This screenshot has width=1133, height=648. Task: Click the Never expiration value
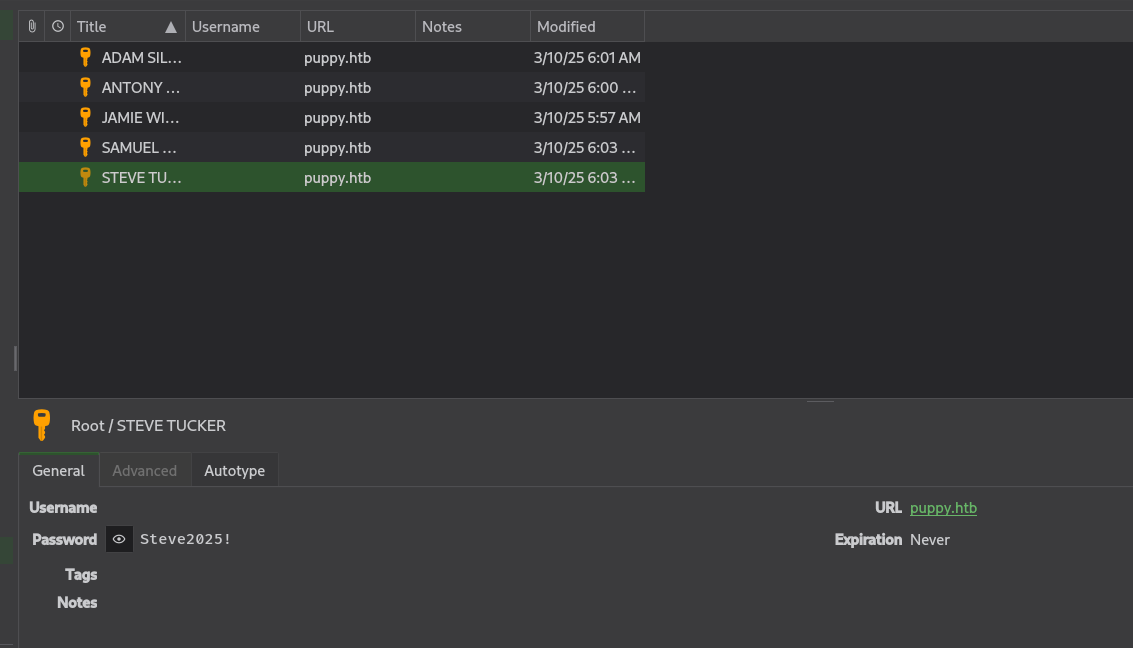[930, 540]
